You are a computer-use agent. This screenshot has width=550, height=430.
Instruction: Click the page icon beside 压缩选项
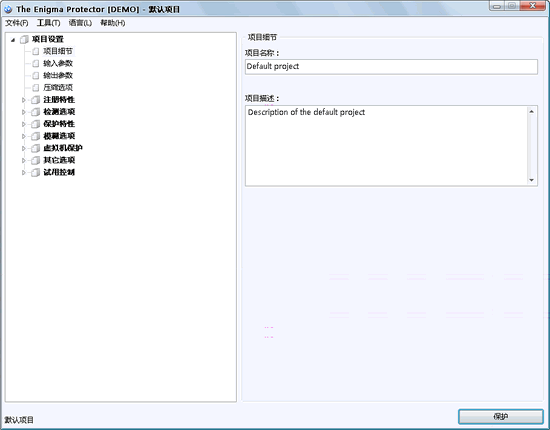click(35, 88)
